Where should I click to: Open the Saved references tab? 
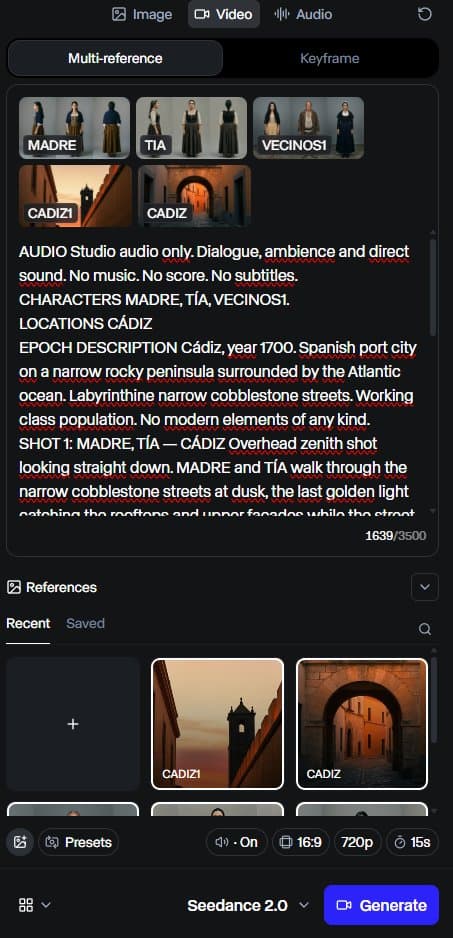pyautogui.click(x=86, y=623)
